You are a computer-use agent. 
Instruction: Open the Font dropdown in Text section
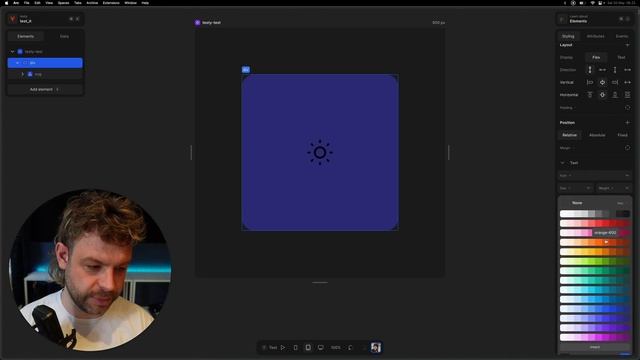pyautogui.click(x=595, y=176)
